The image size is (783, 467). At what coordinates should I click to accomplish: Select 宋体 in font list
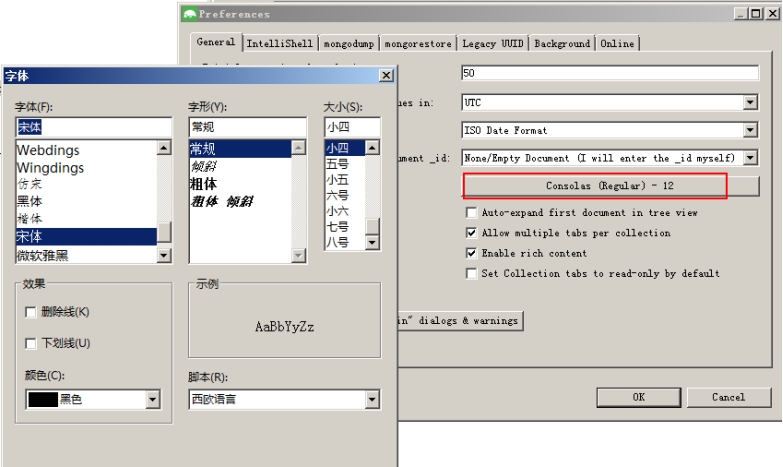tap(86, 236)
